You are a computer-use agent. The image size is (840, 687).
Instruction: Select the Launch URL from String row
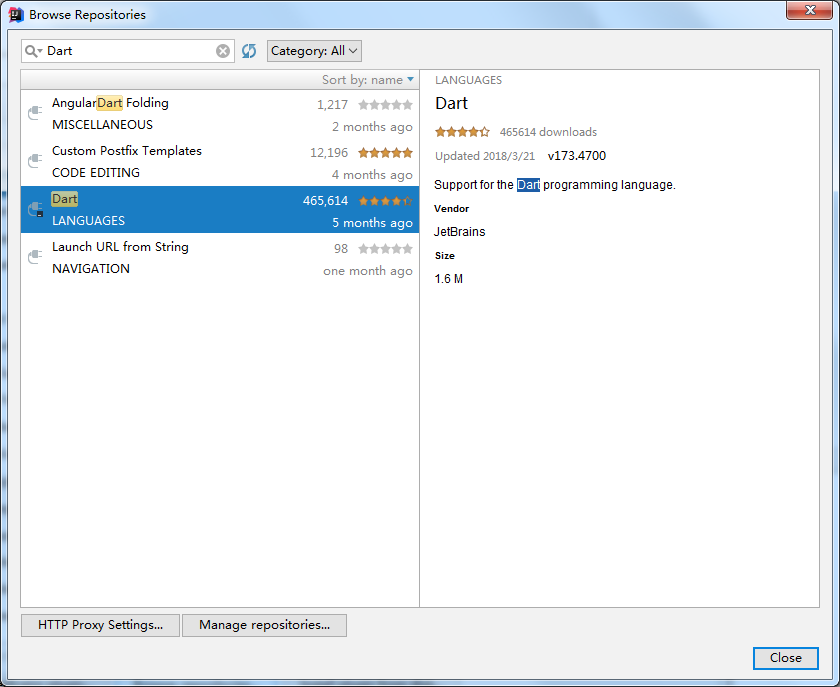click(x=220, y=258)
